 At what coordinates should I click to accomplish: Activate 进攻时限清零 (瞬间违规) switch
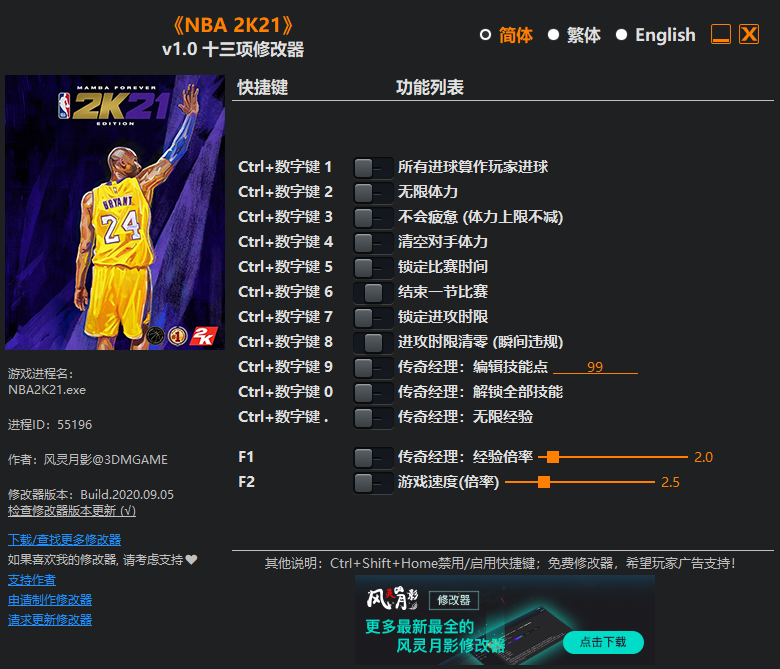pos(373,343)
